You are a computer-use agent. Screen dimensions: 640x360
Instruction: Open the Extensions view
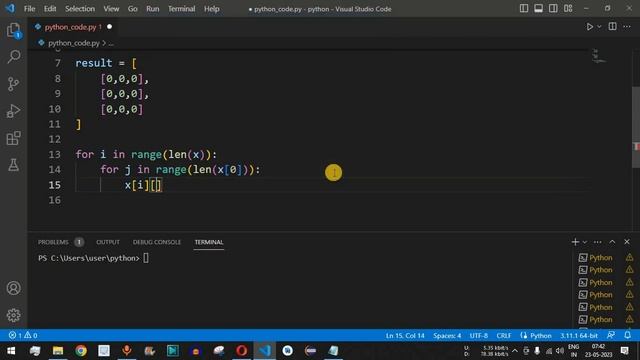[x=13, y=138]
